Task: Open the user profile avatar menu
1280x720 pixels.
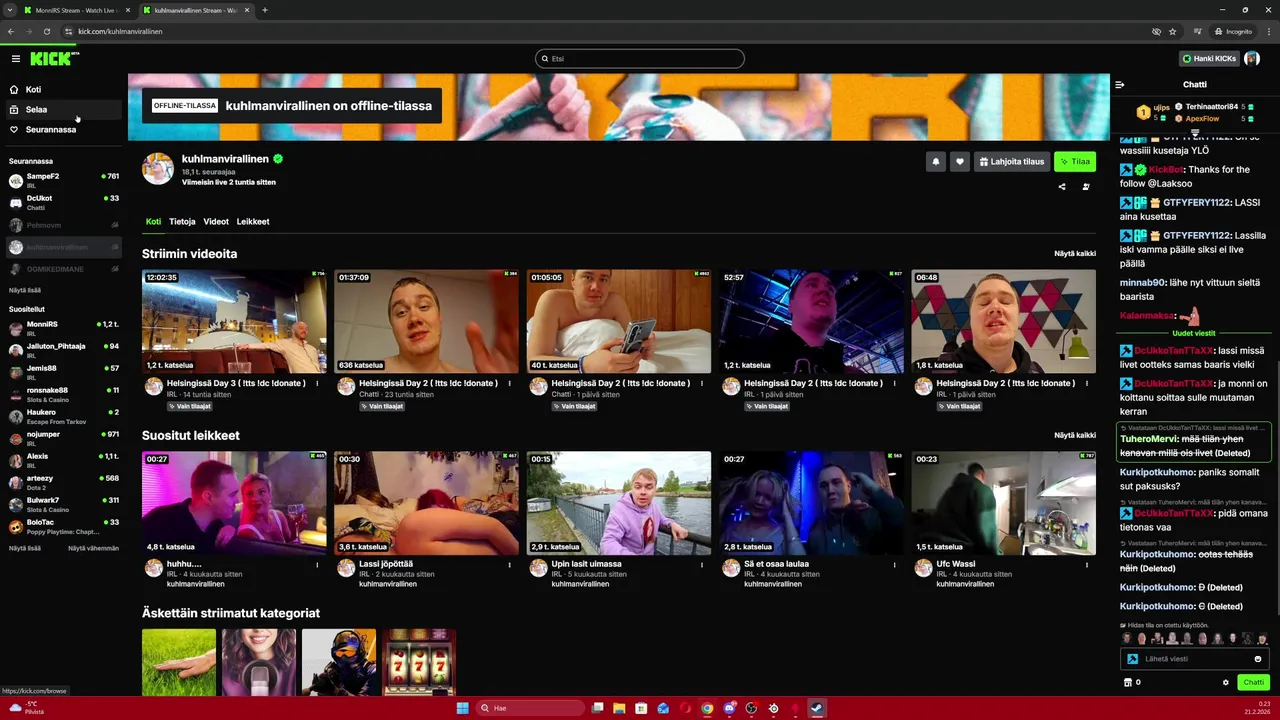Action: tap(1252, 59)
